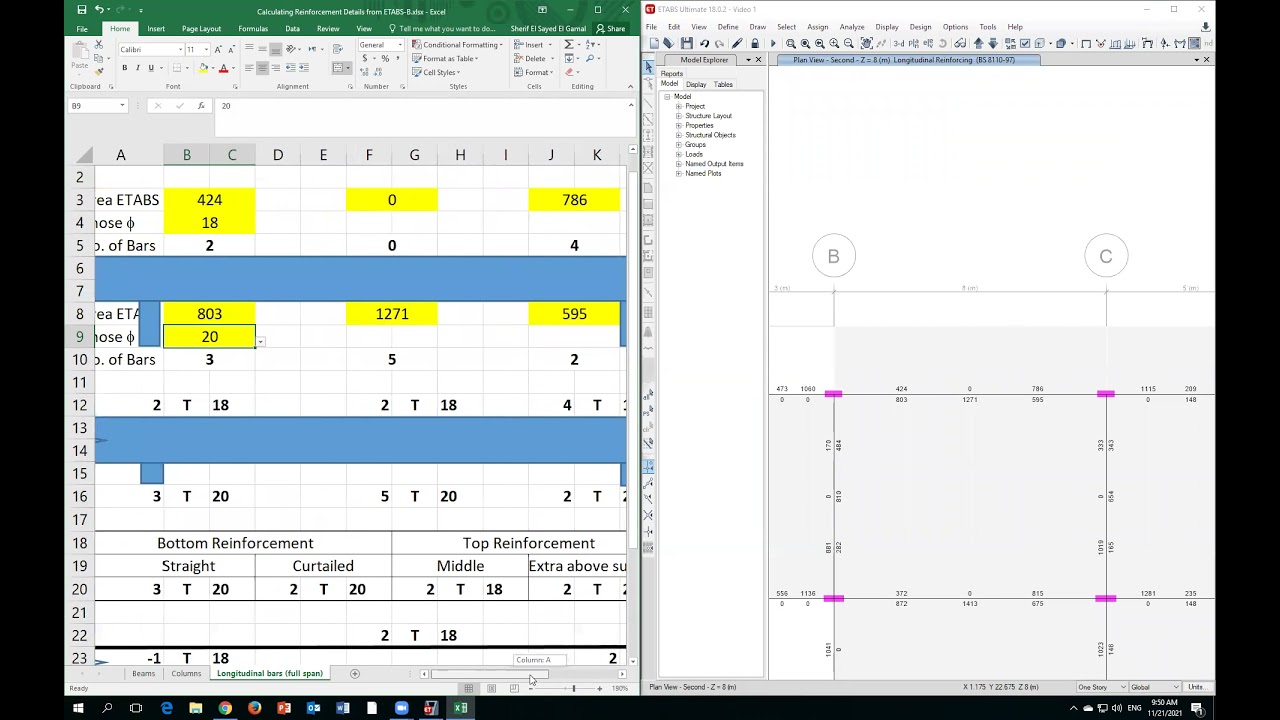Expand the Structure Layout tree node
This screenshot has height=720, width=1280.
point(679,116)
